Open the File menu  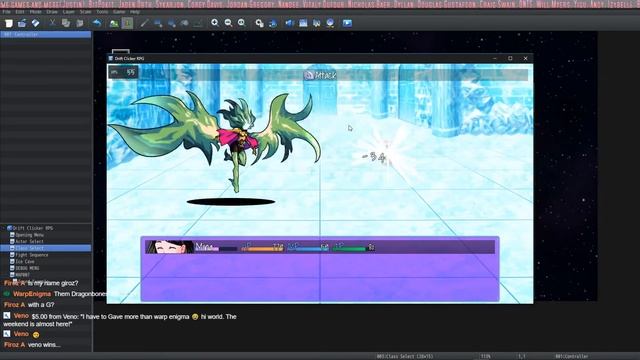pos(7,12)
